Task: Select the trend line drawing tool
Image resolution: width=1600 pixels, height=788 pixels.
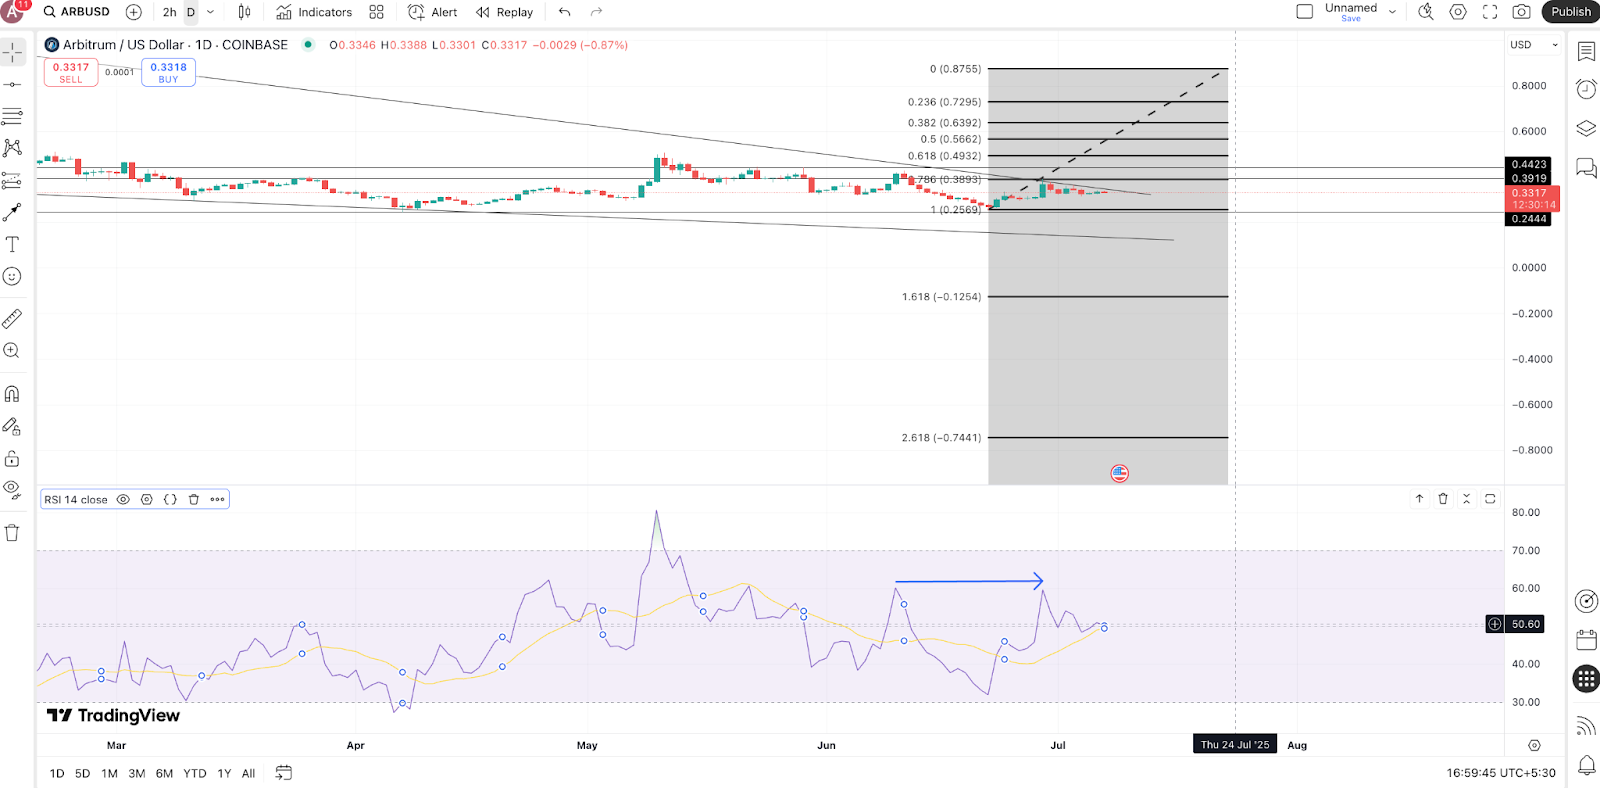Action: (12, 85)
